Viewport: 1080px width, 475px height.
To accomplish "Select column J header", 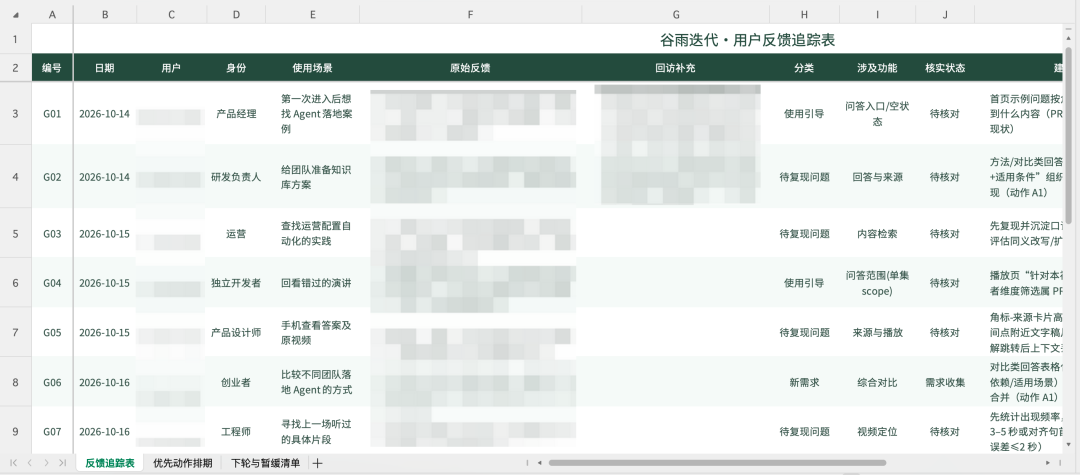I will pyautogui.click(x=945, y=14).
